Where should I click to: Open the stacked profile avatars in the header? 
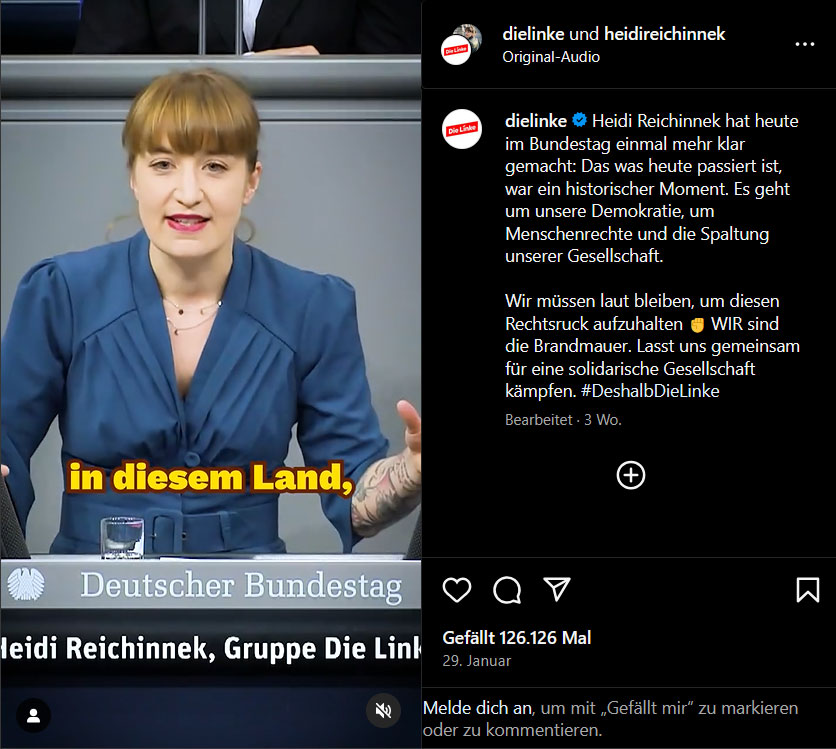tap(462, 45)
